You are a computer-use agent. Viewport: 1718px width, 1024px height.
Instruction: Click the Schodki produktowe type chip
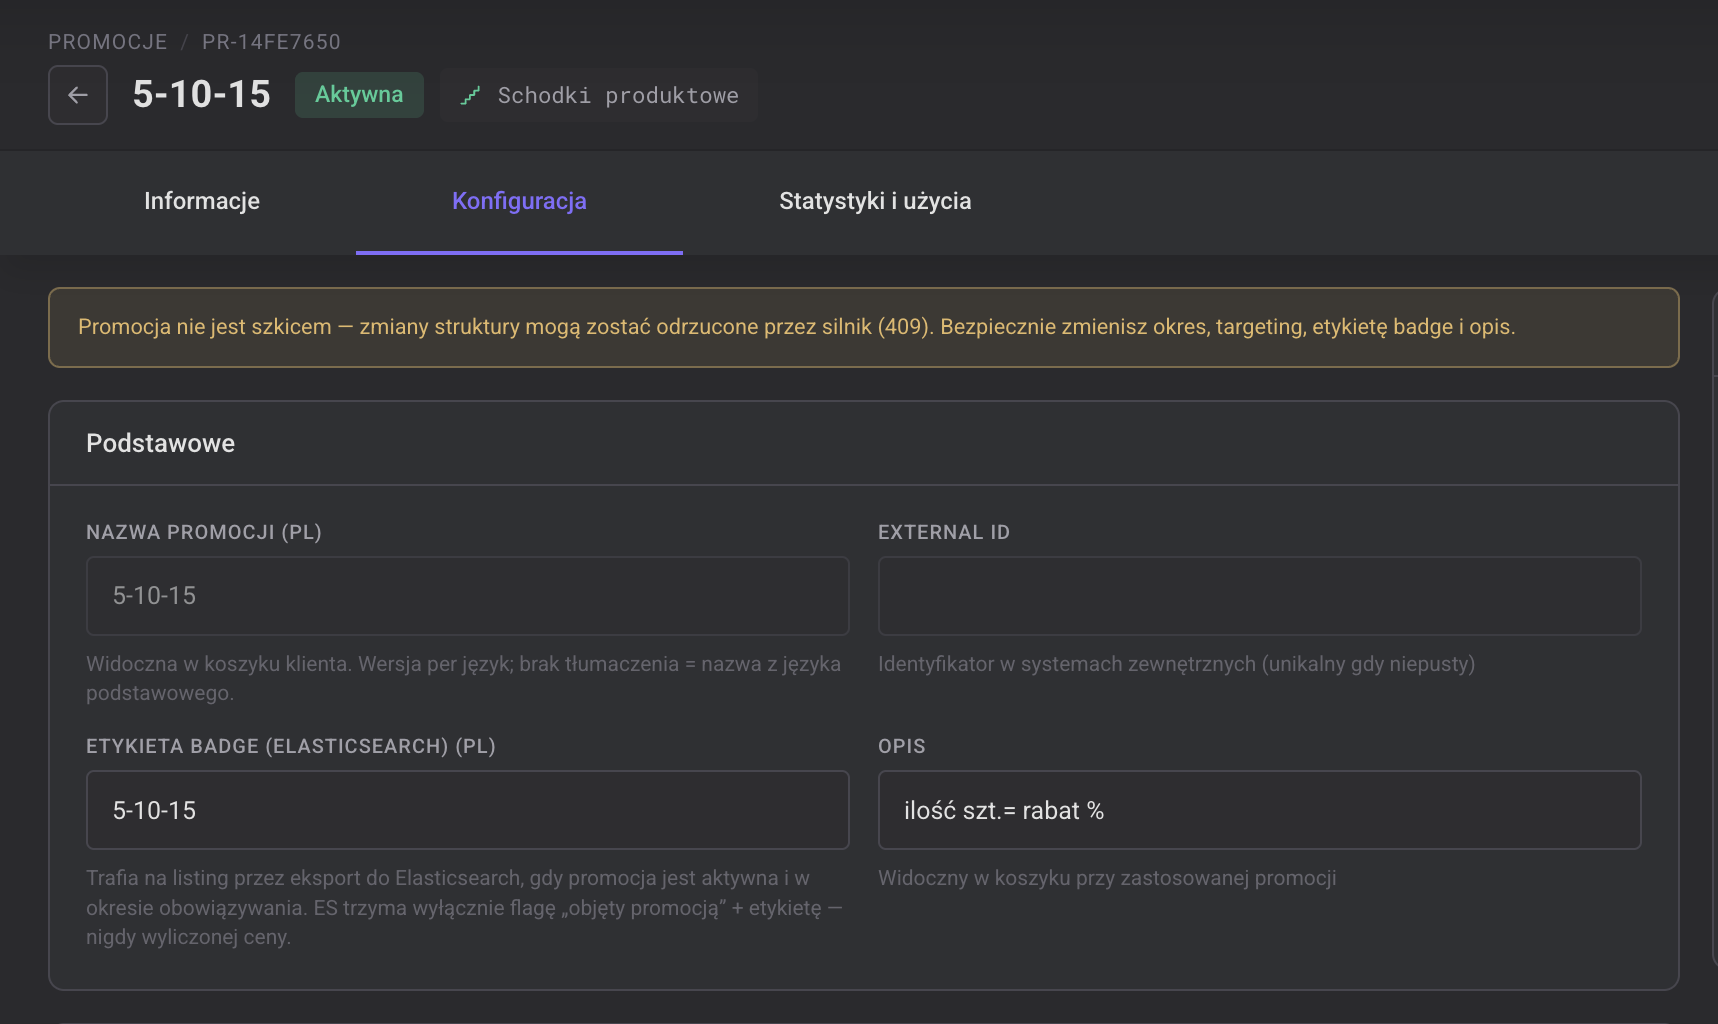pos(599,96)
